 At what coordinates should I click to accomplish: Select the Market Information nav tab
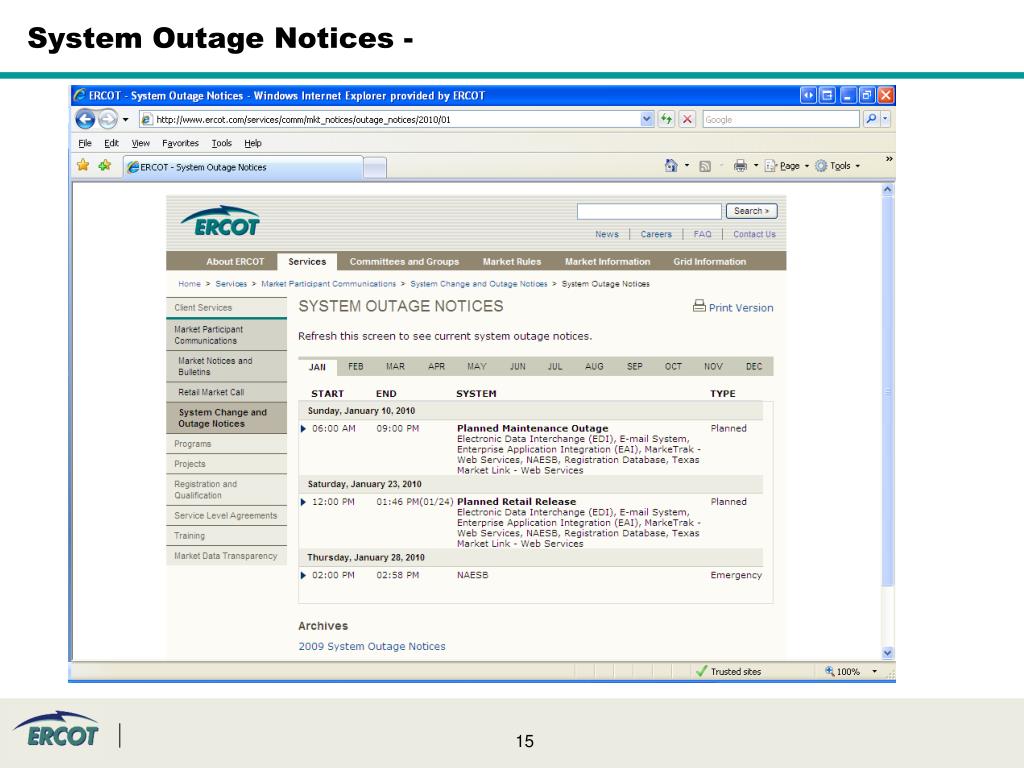607,261
